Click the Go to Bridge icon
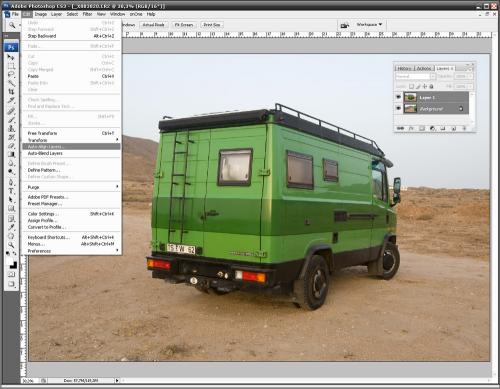The image size is (500, 389). pyautogui.click(x=345, y=25)
